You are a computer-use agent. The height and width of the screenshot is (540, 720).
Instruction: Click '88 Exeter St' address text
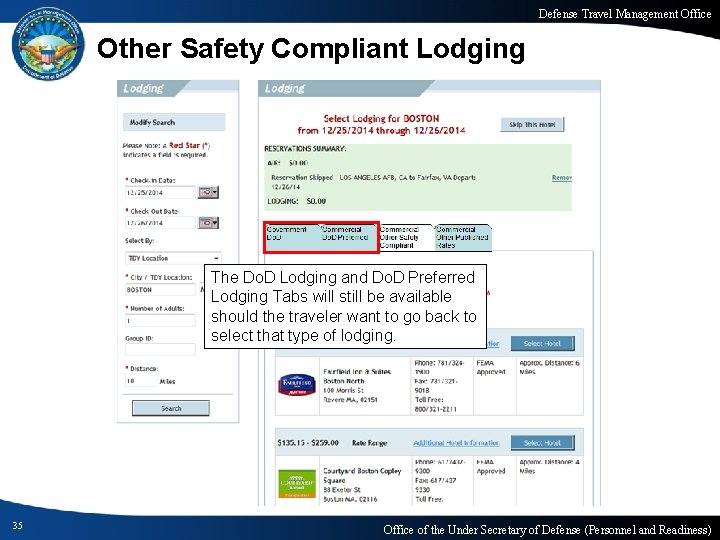[341, 490]
